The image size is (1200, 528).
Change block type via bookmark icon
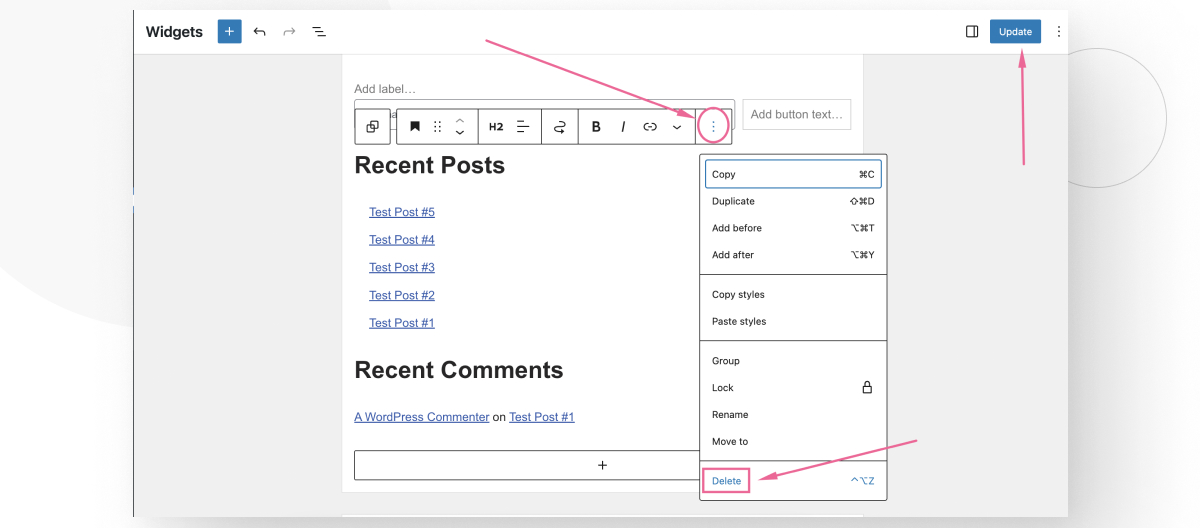(x=415, y=127)
